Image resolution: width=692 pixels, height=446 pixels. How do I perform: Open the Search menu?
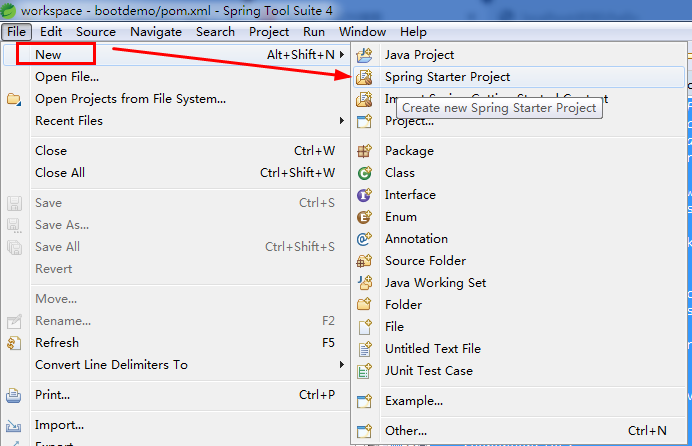215,32
